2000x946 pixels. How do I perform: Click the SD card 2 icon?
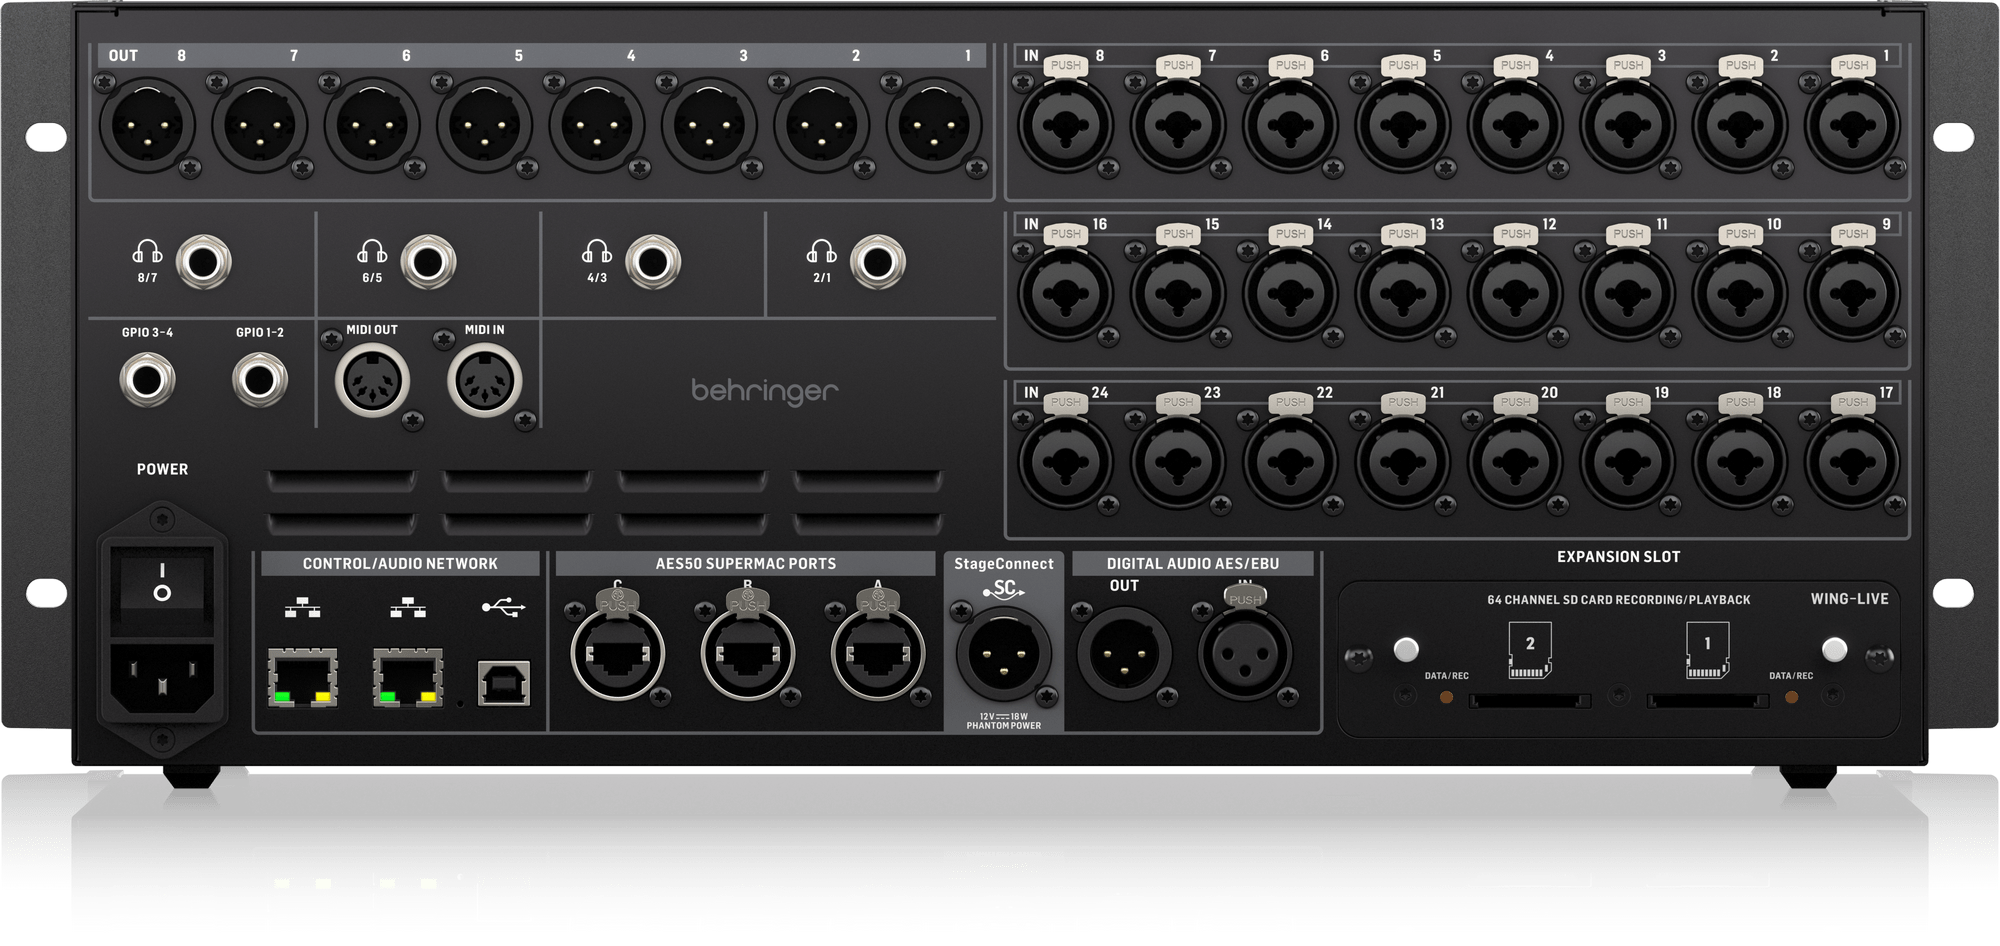(1530, 650)
